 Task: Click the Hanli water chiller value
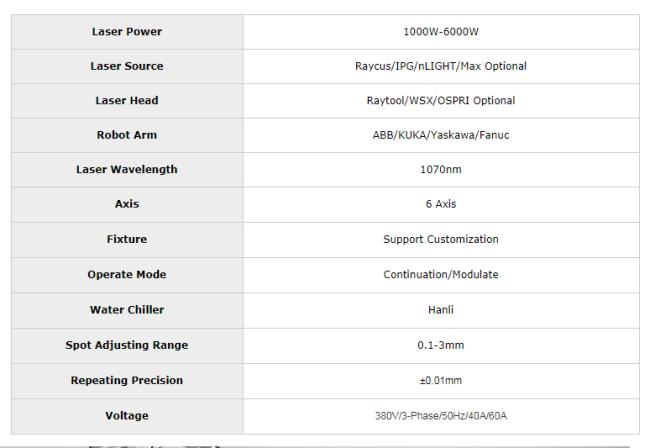tap(441, 310)
